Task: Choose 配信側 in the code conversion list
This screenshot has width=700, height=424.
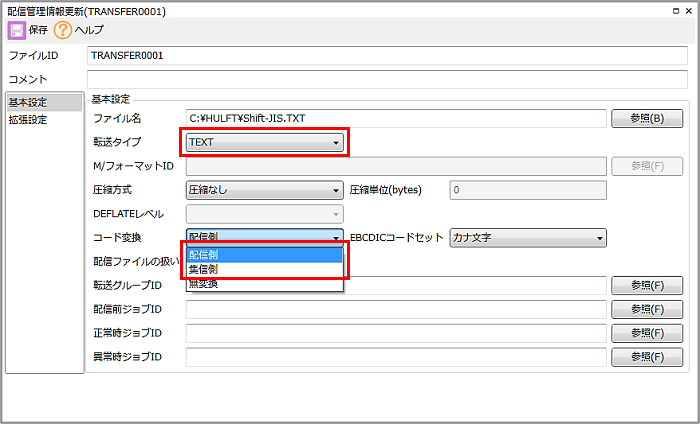Action: pos(265,255)
